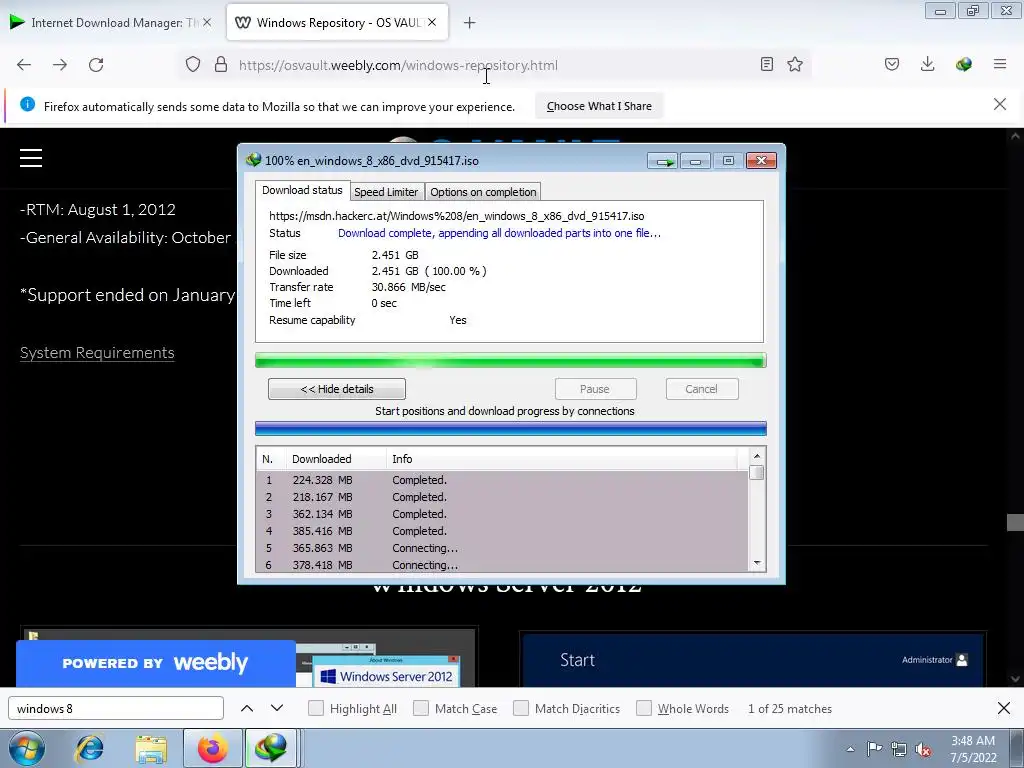1024x768 pixels.
Task: Switch to Internet Download Manager in taskbar
Action: 272,748
